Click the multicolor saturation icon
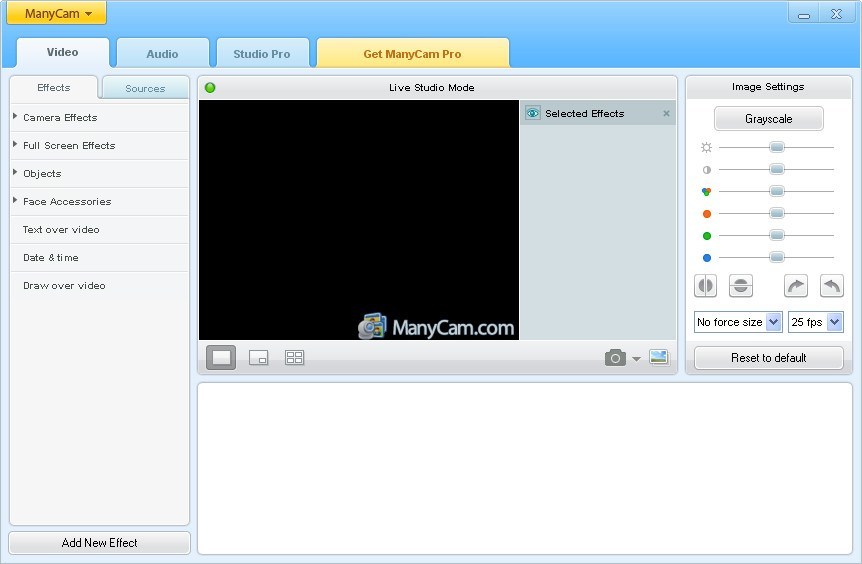The image size is (862, 564). click(x=706, y=192)
